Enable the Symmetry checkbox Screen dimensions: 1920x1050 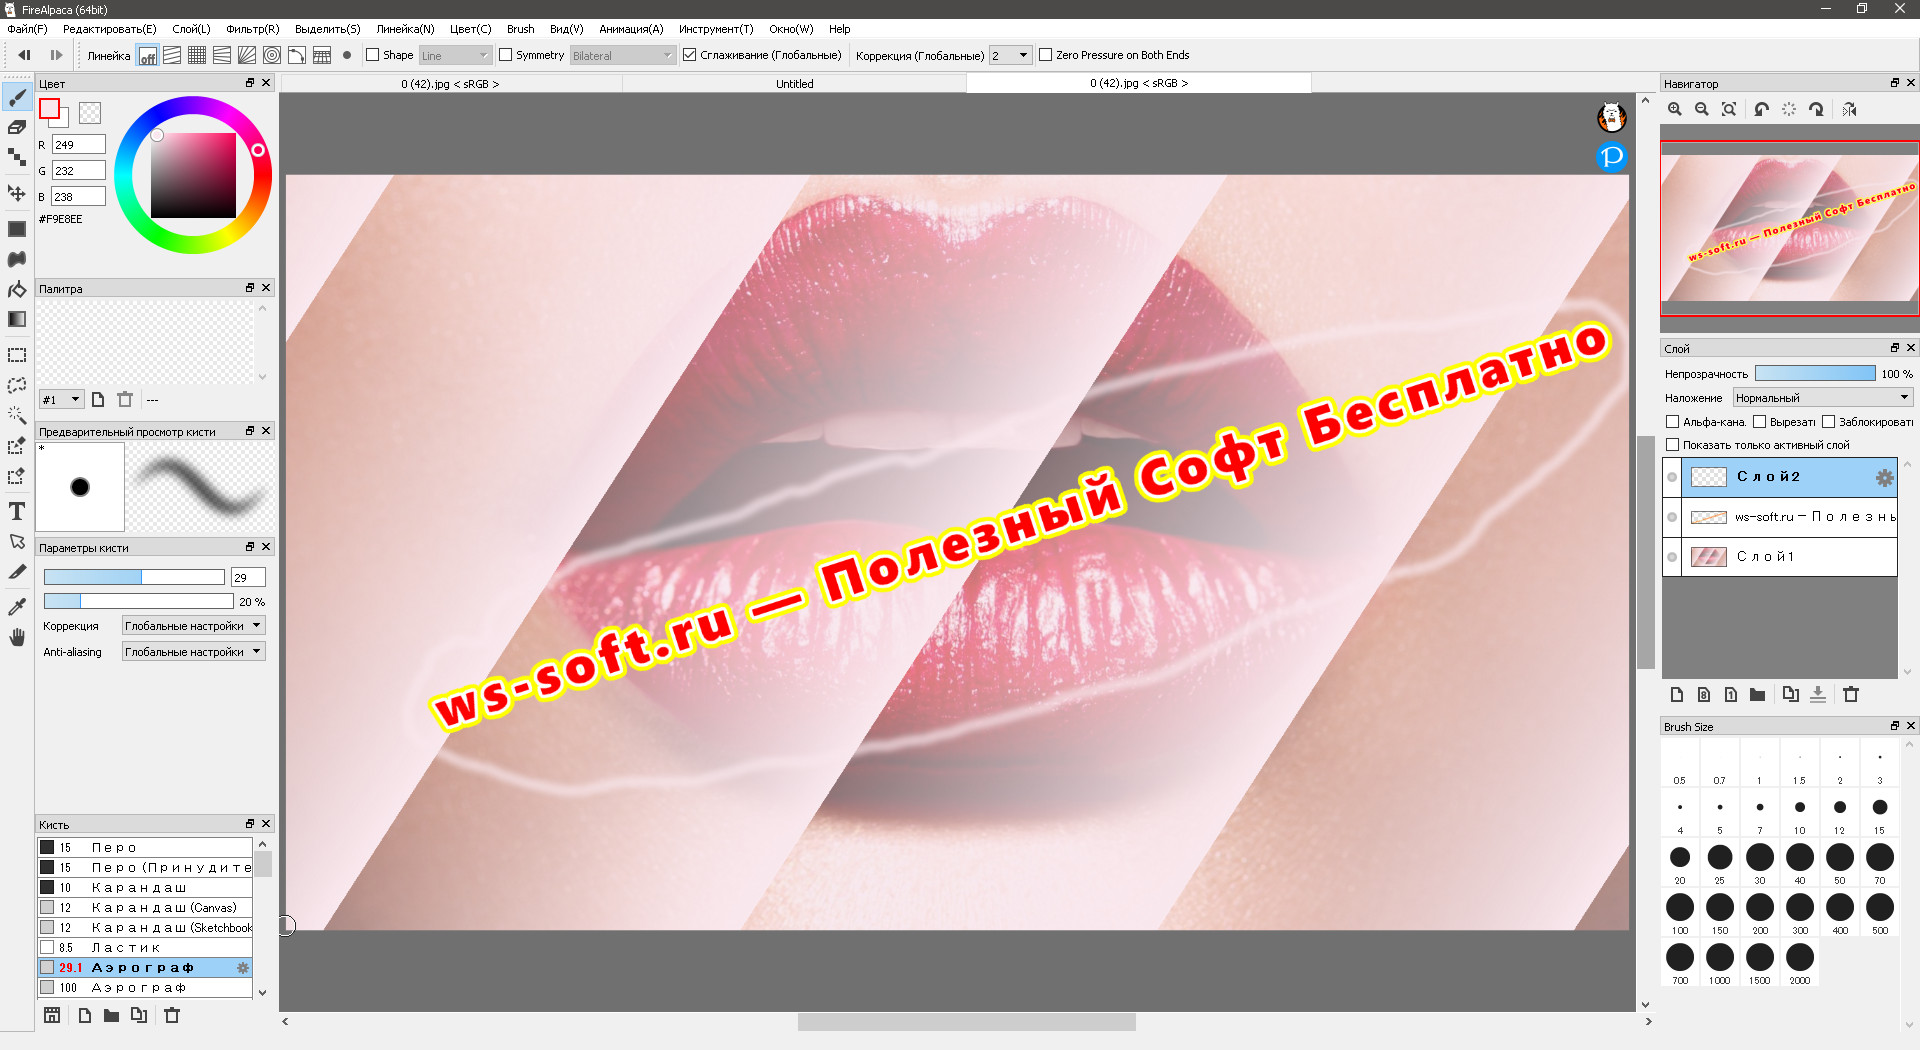[506, 55]
